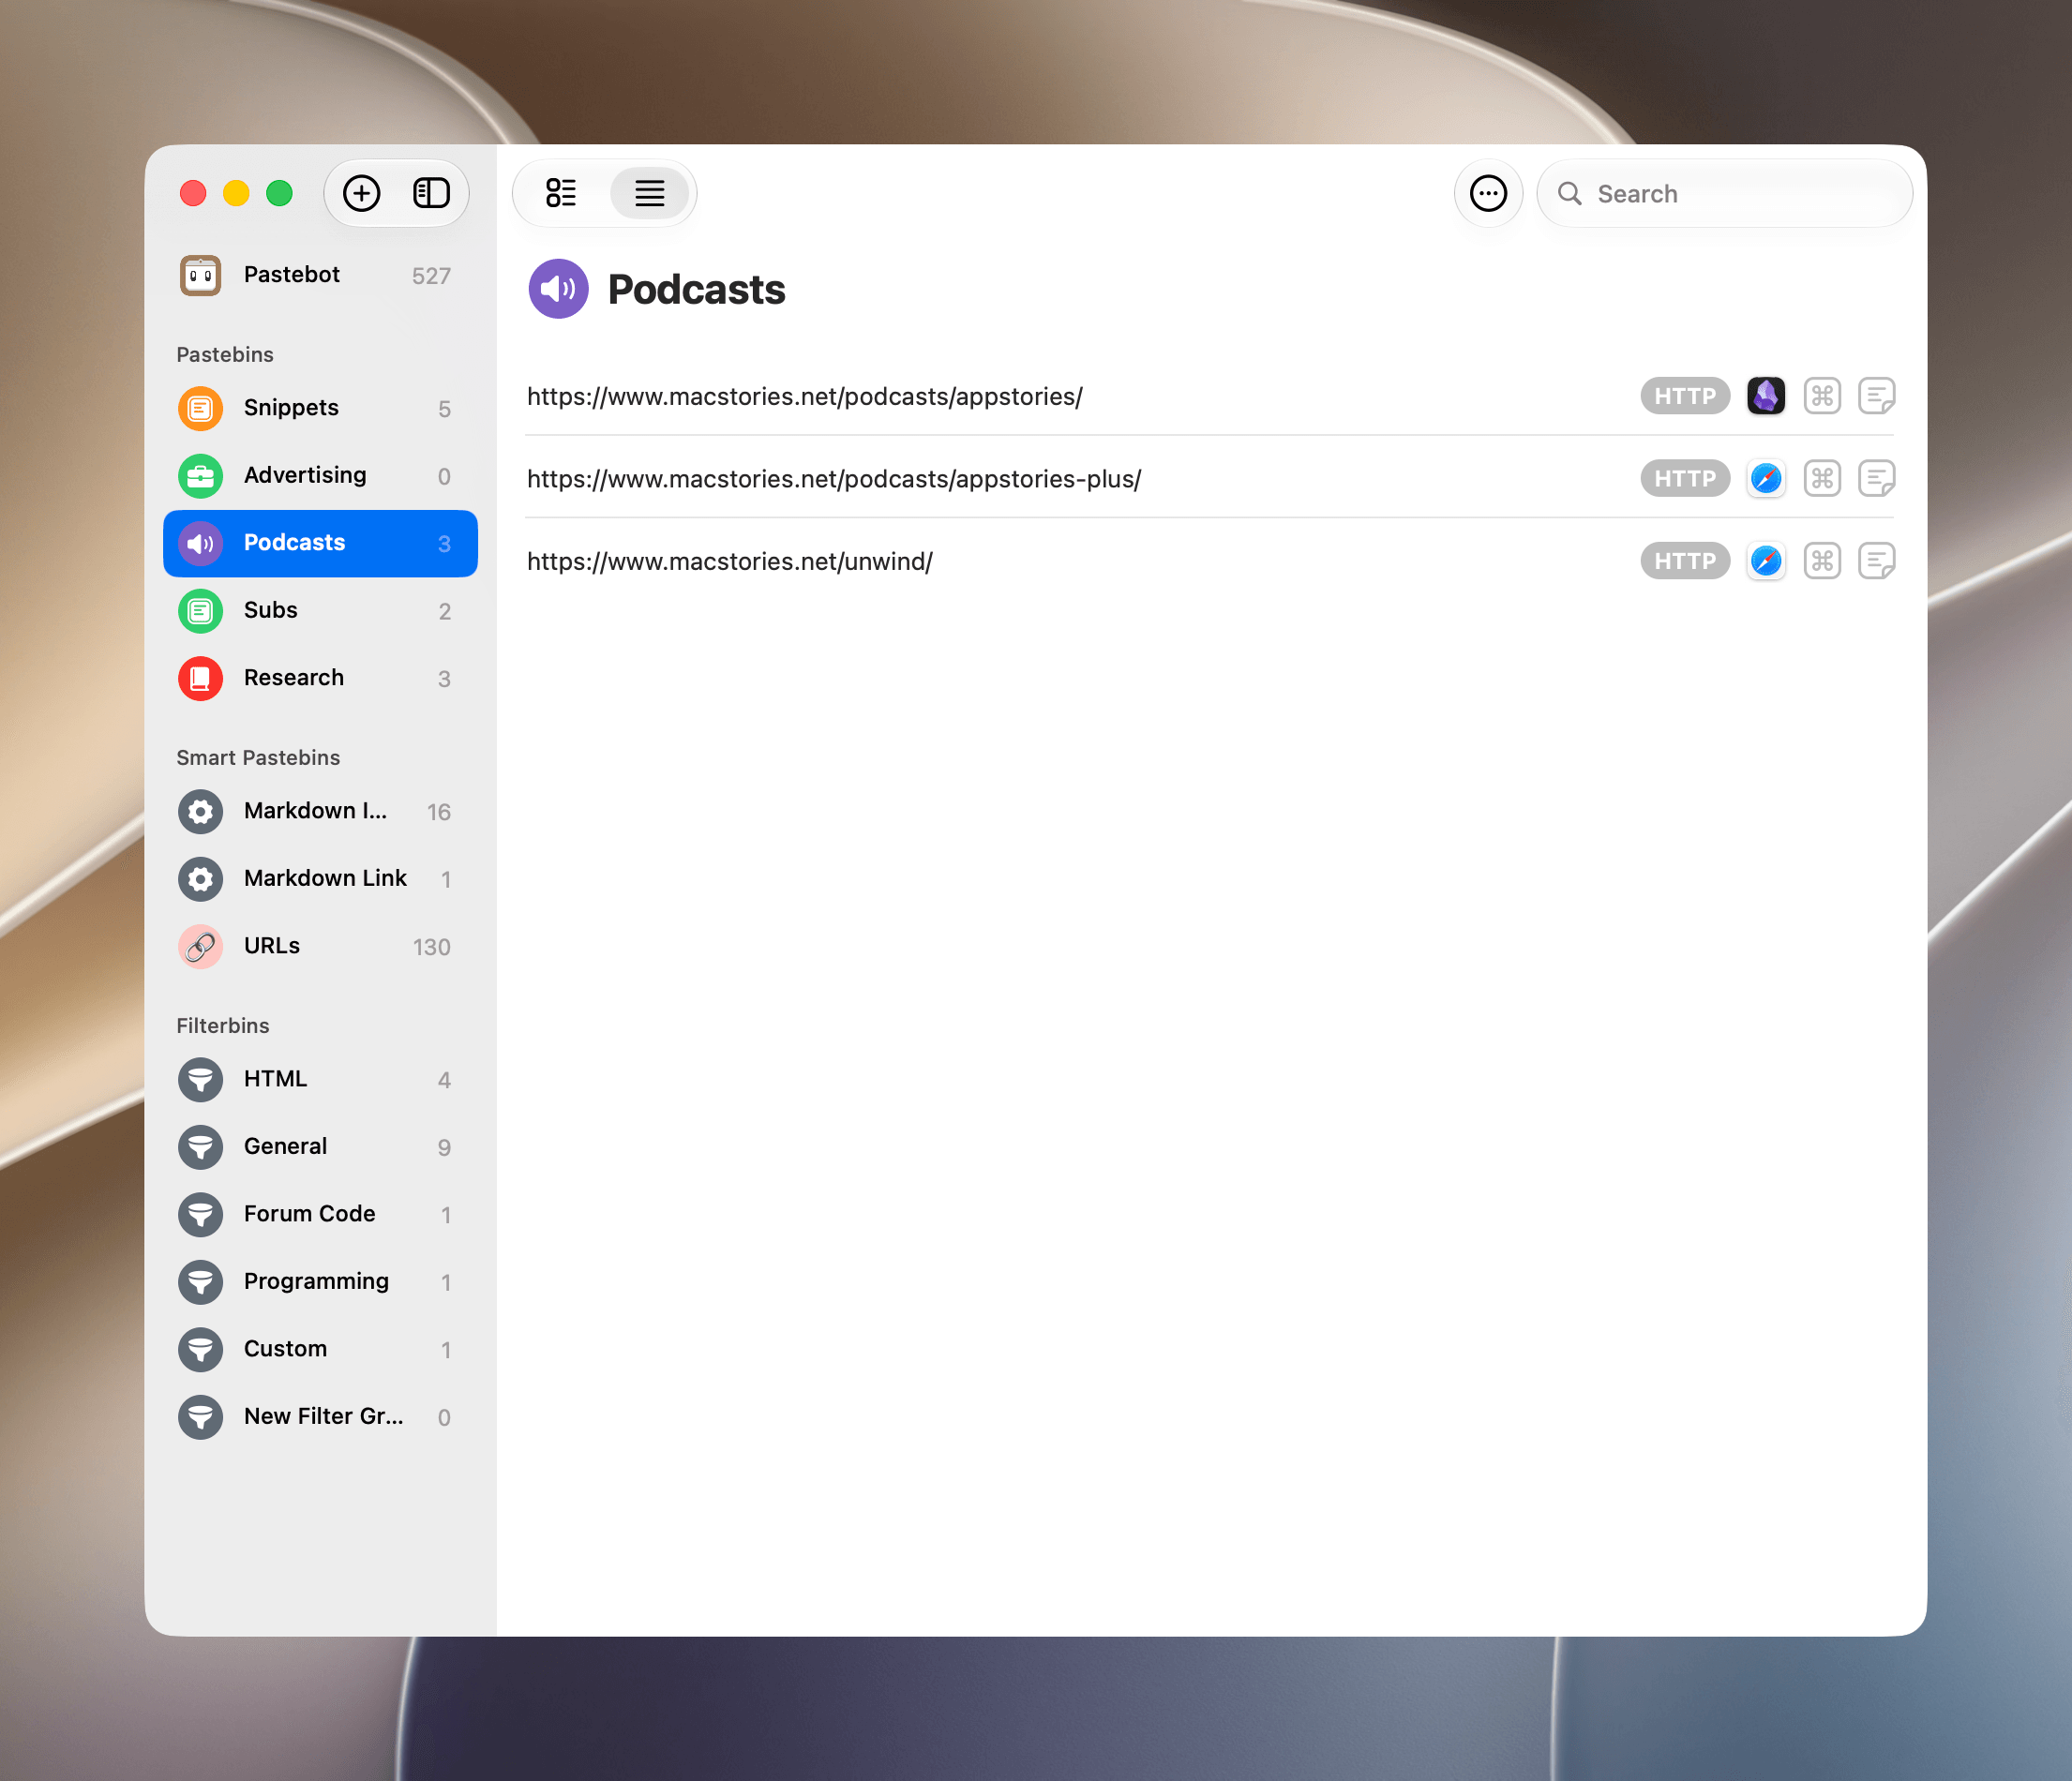This screenshot has height=1781, width=2072.
Task: Click the Smart Pastebins section header
Action: [x=258, y=758]
